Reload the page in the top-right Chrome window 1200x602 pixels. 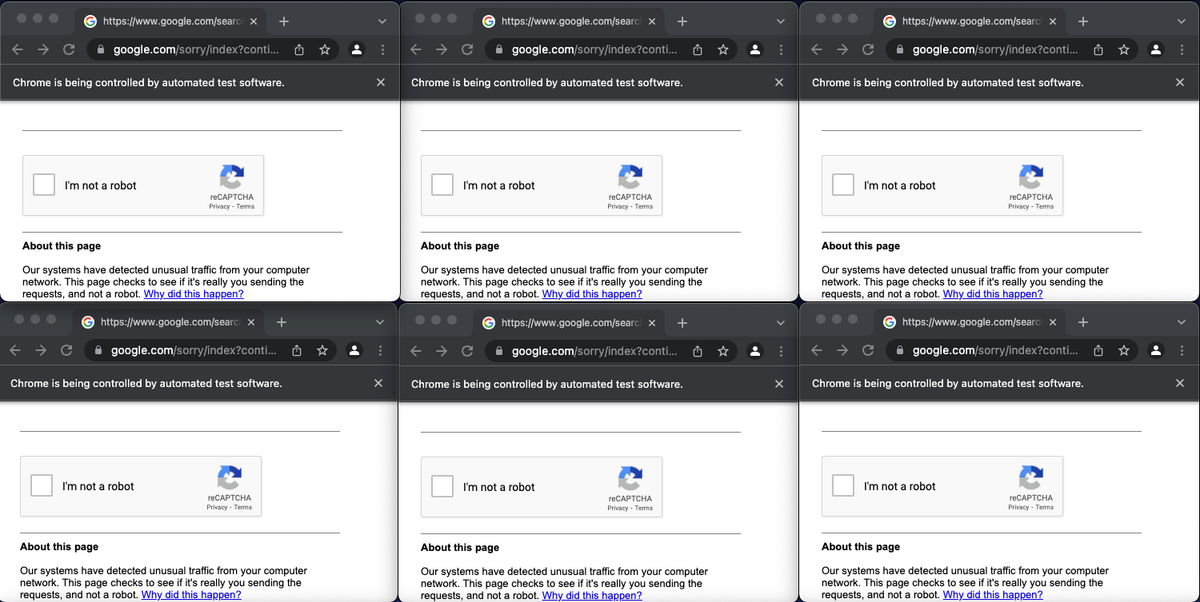pos(868,49)
